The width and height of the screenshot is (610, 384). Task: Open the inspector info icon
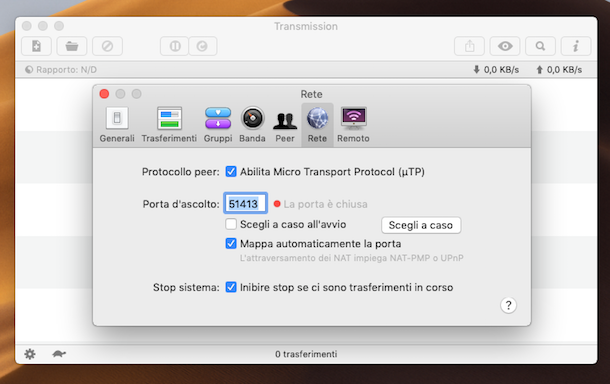coord(576,46)
